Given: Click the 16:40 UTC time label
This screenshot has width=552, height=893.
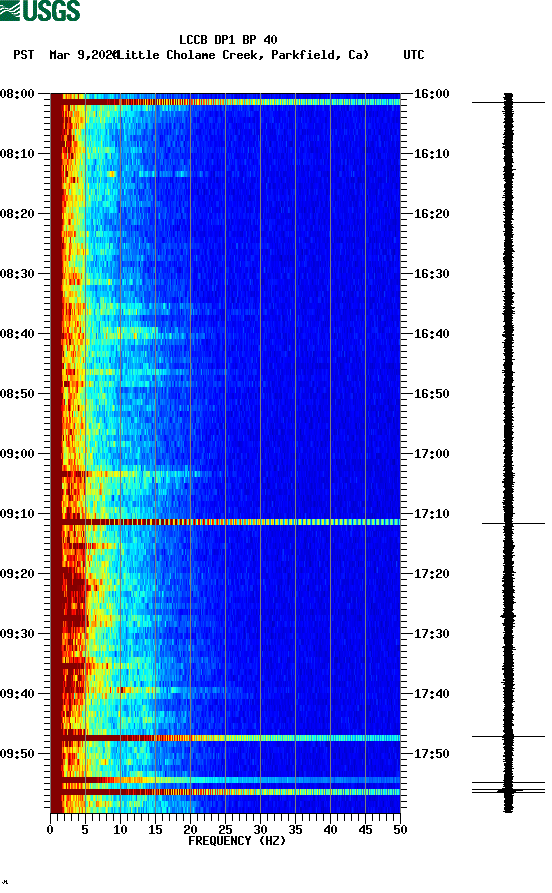Looking at the screenshot, I should (x=431, y=334).
